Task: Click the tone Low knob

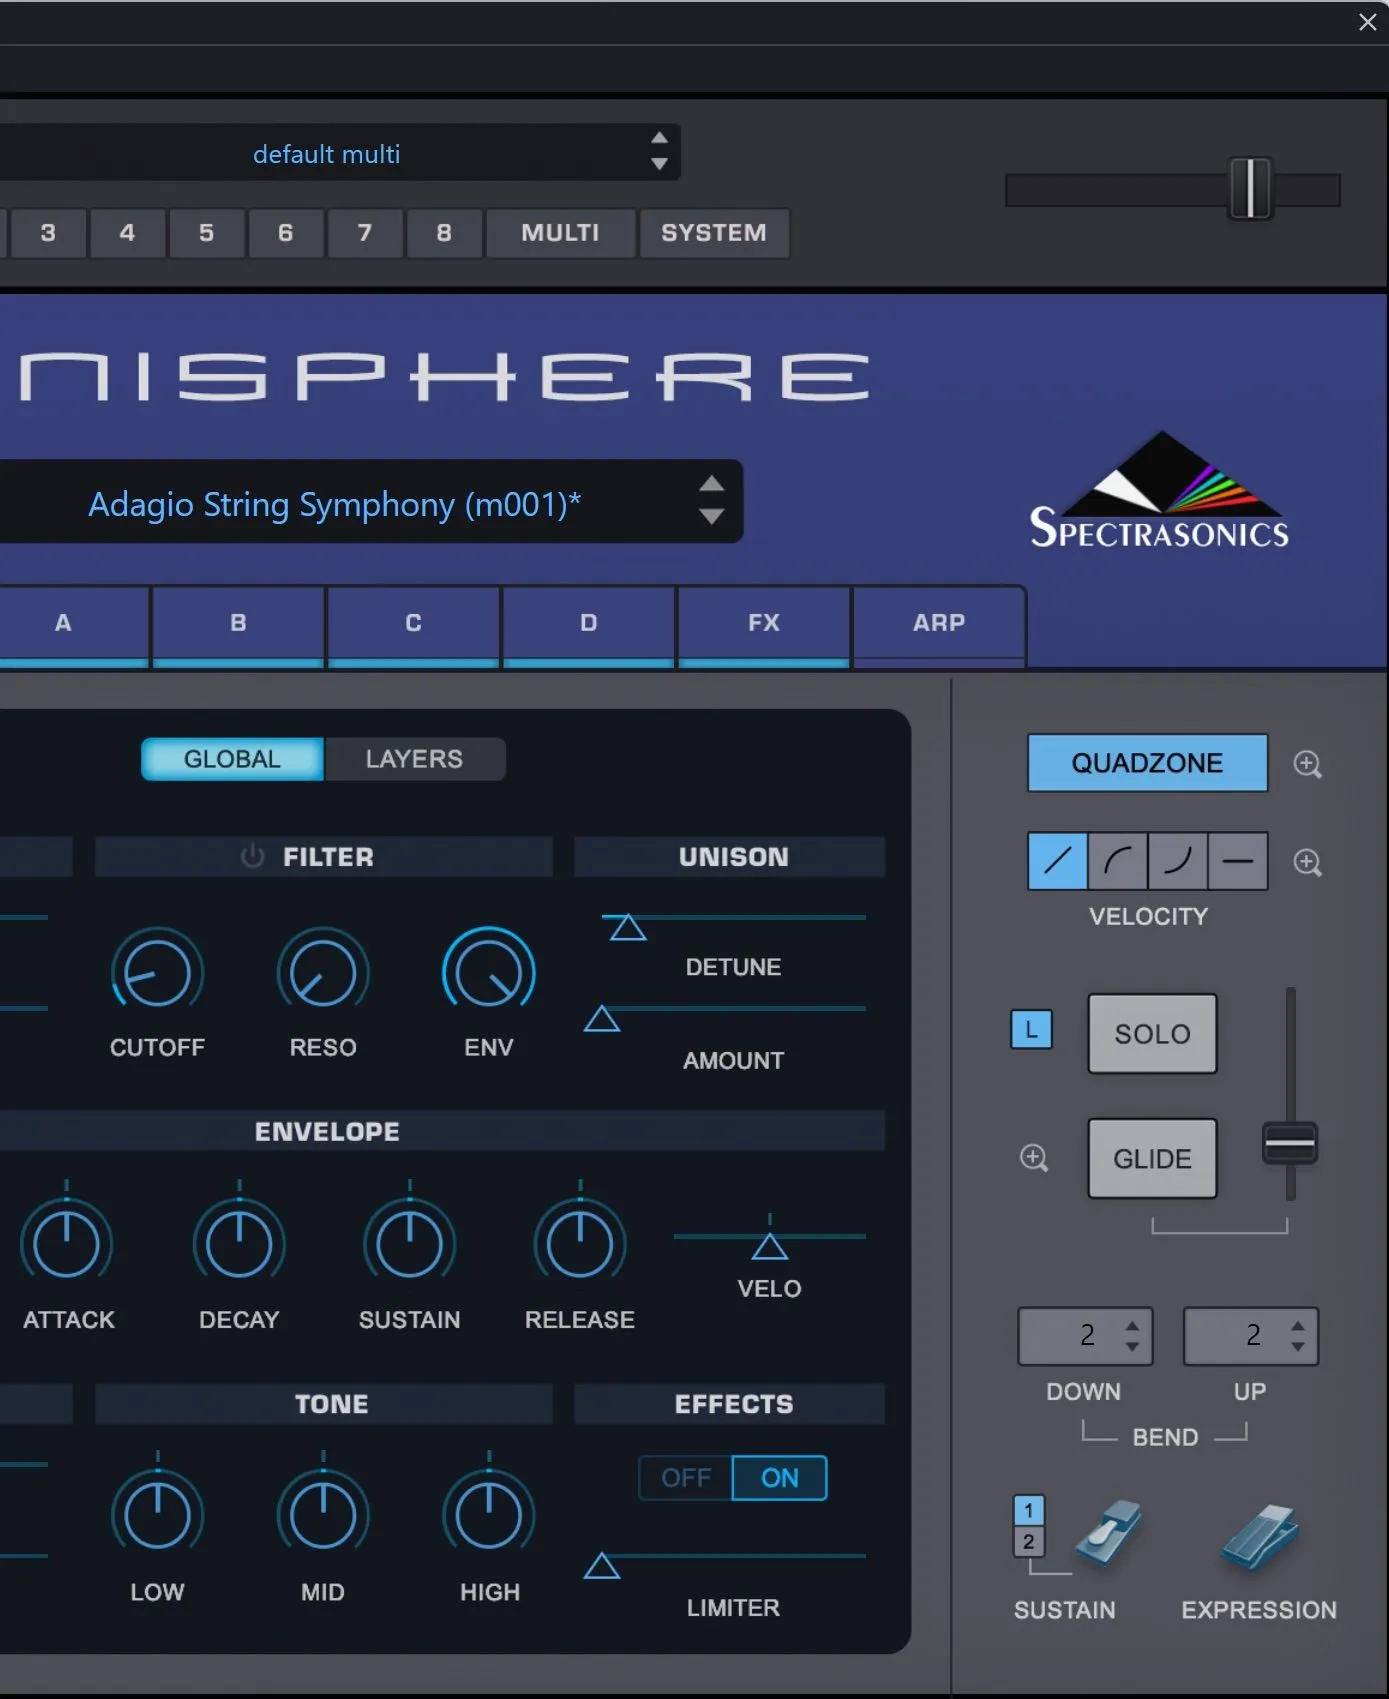Action: point(157,1516)
